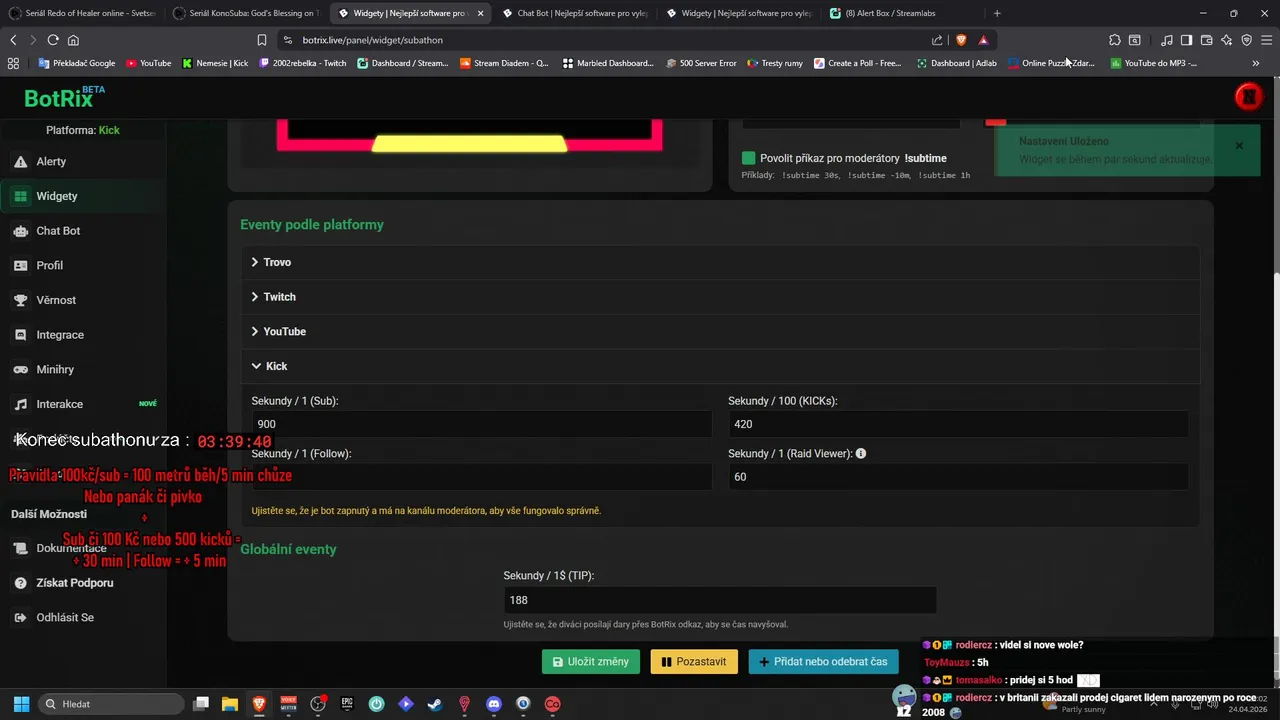The width and height of the screenshot is (1280, 720).
Task: Open Brave VPN shield icon
Action: [1246, 40]
